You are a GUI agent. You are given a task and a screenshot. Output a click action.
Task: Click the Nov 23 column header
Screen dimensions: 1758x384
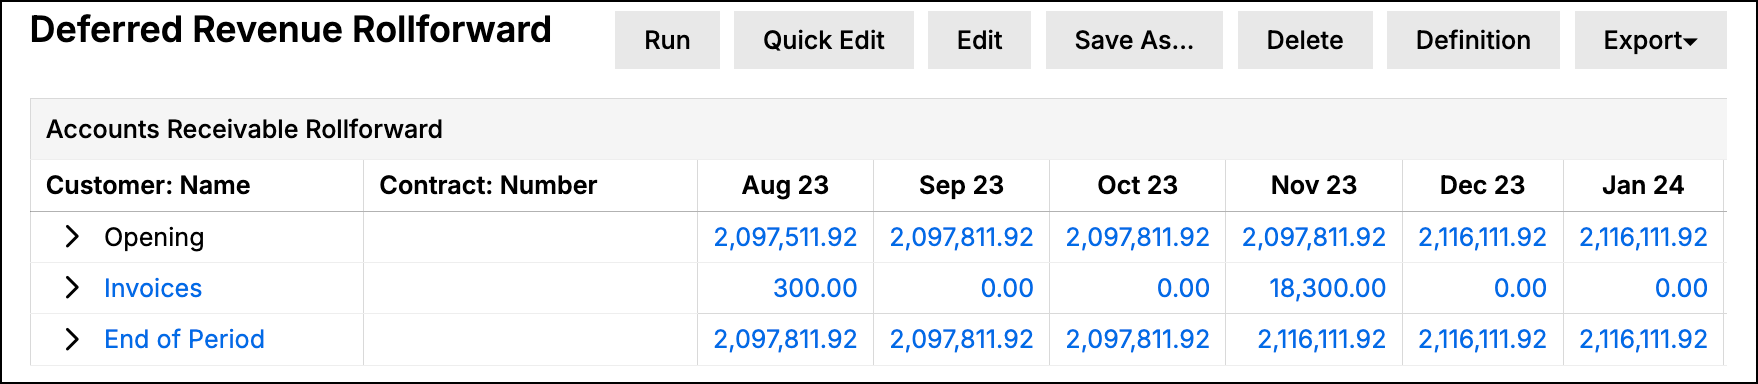pyautogui.click(x=1313, y=185)
